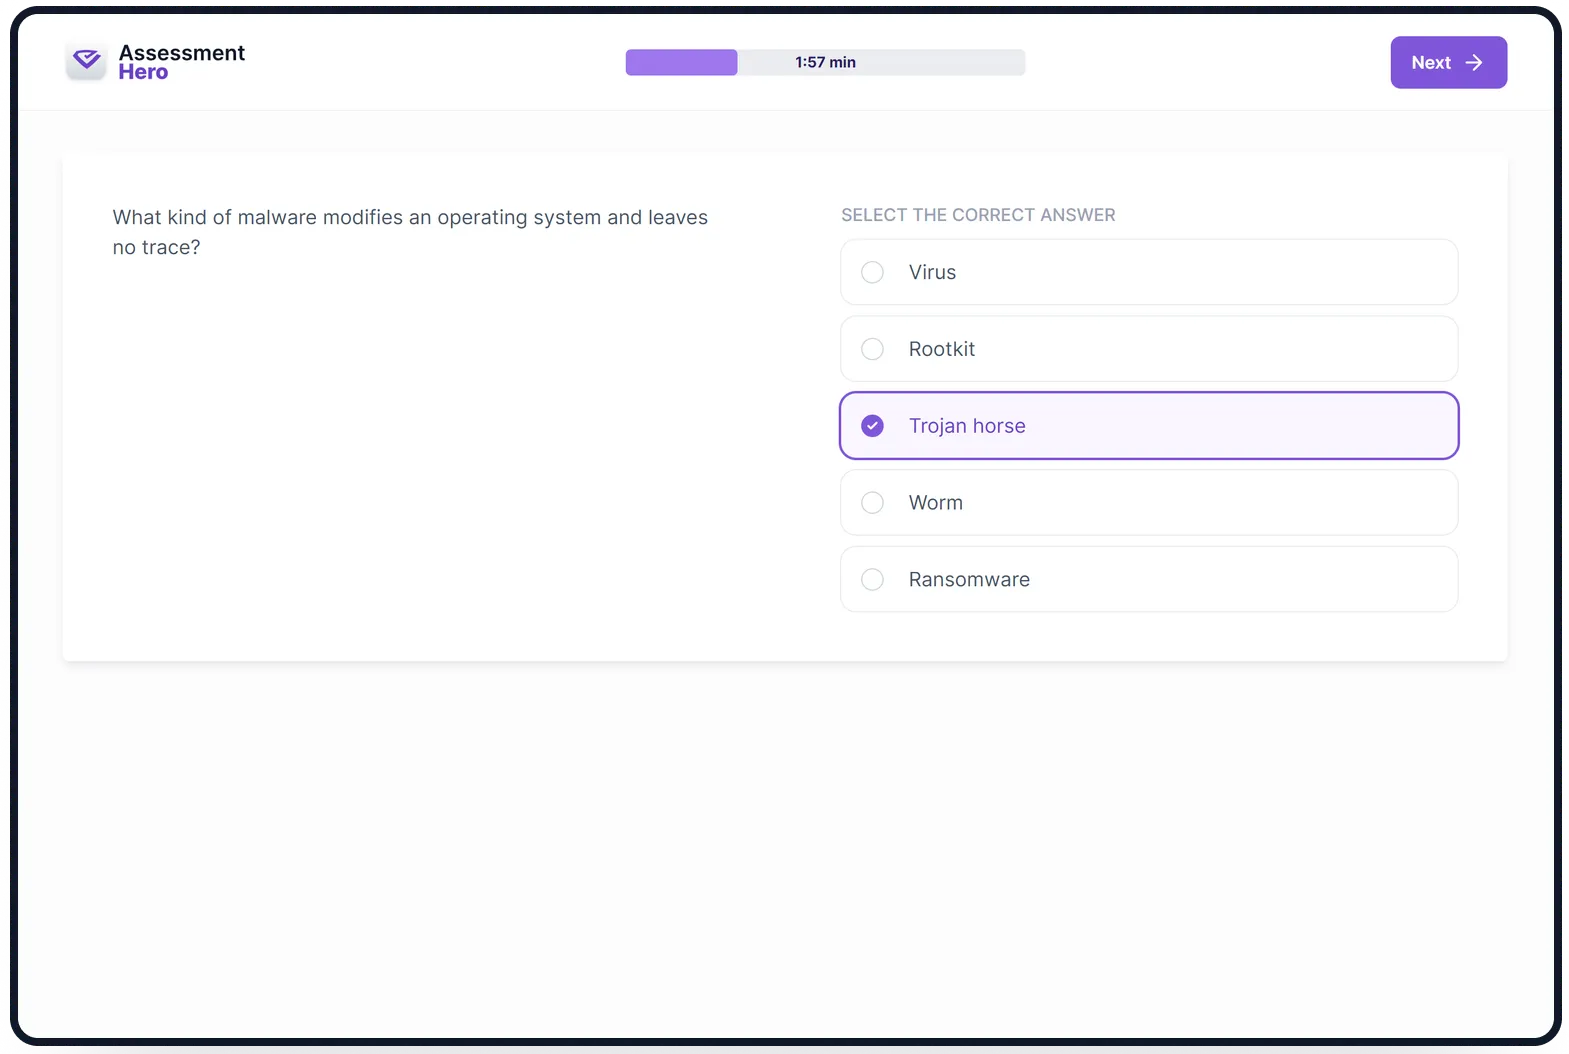Click the Assessment Hero logo icon

pyautogui.click(x=87, y=61)
